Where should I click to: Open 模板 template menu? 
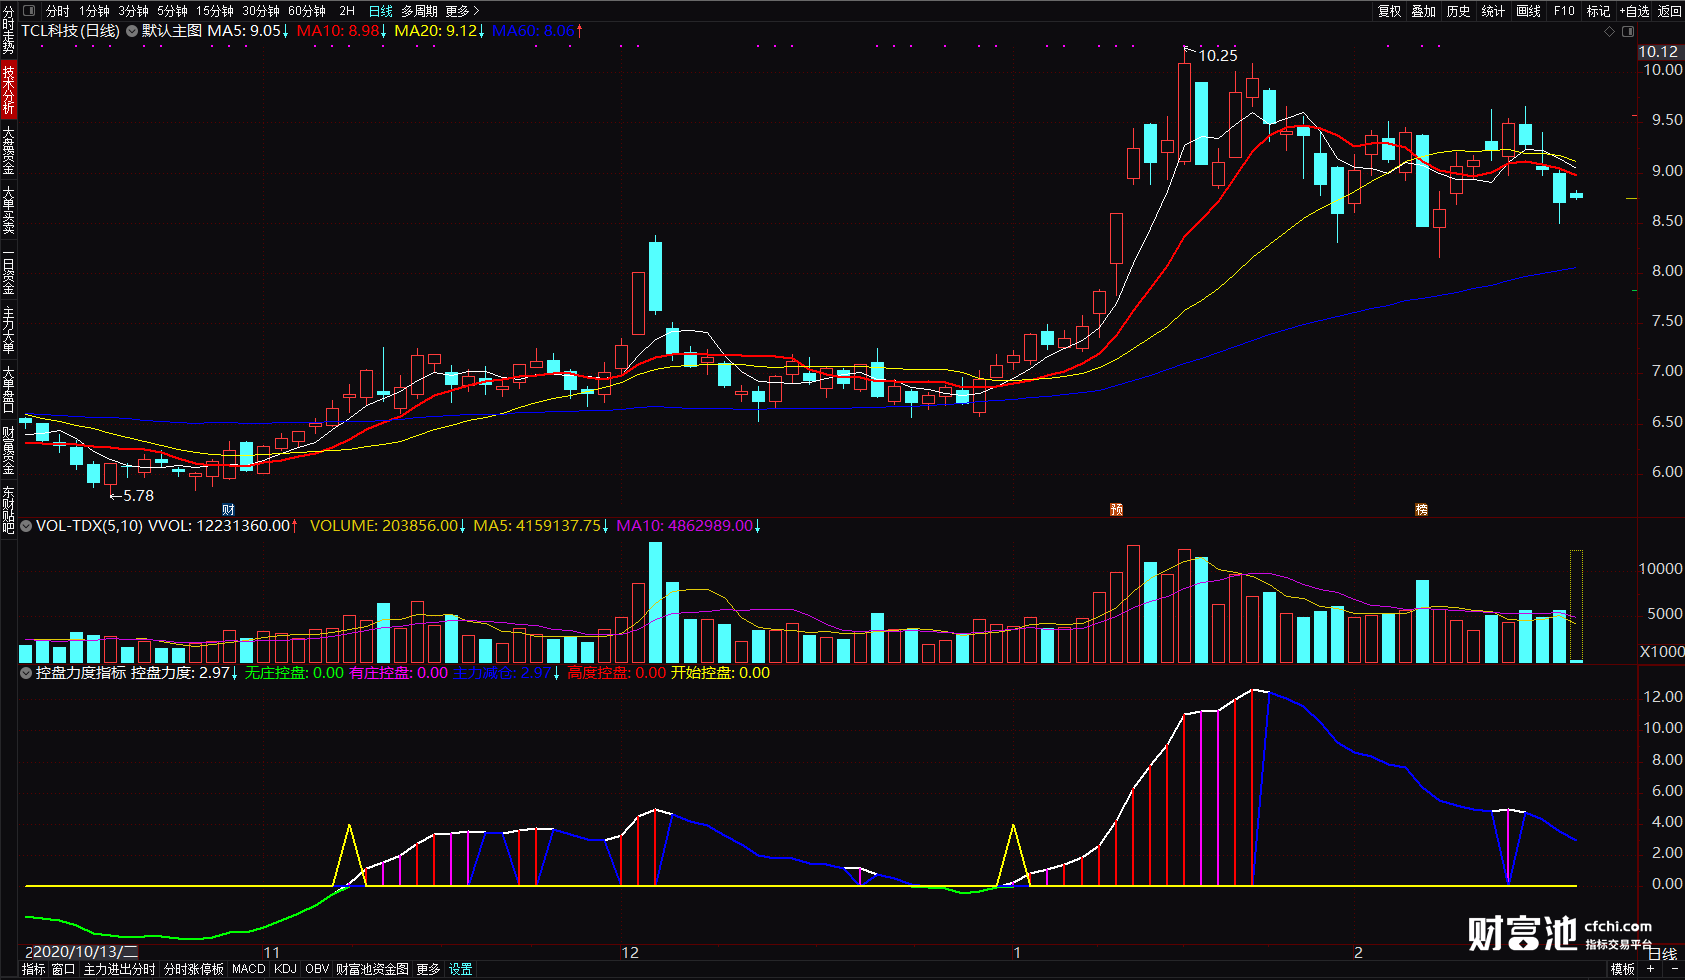(x=1622, y=969)
